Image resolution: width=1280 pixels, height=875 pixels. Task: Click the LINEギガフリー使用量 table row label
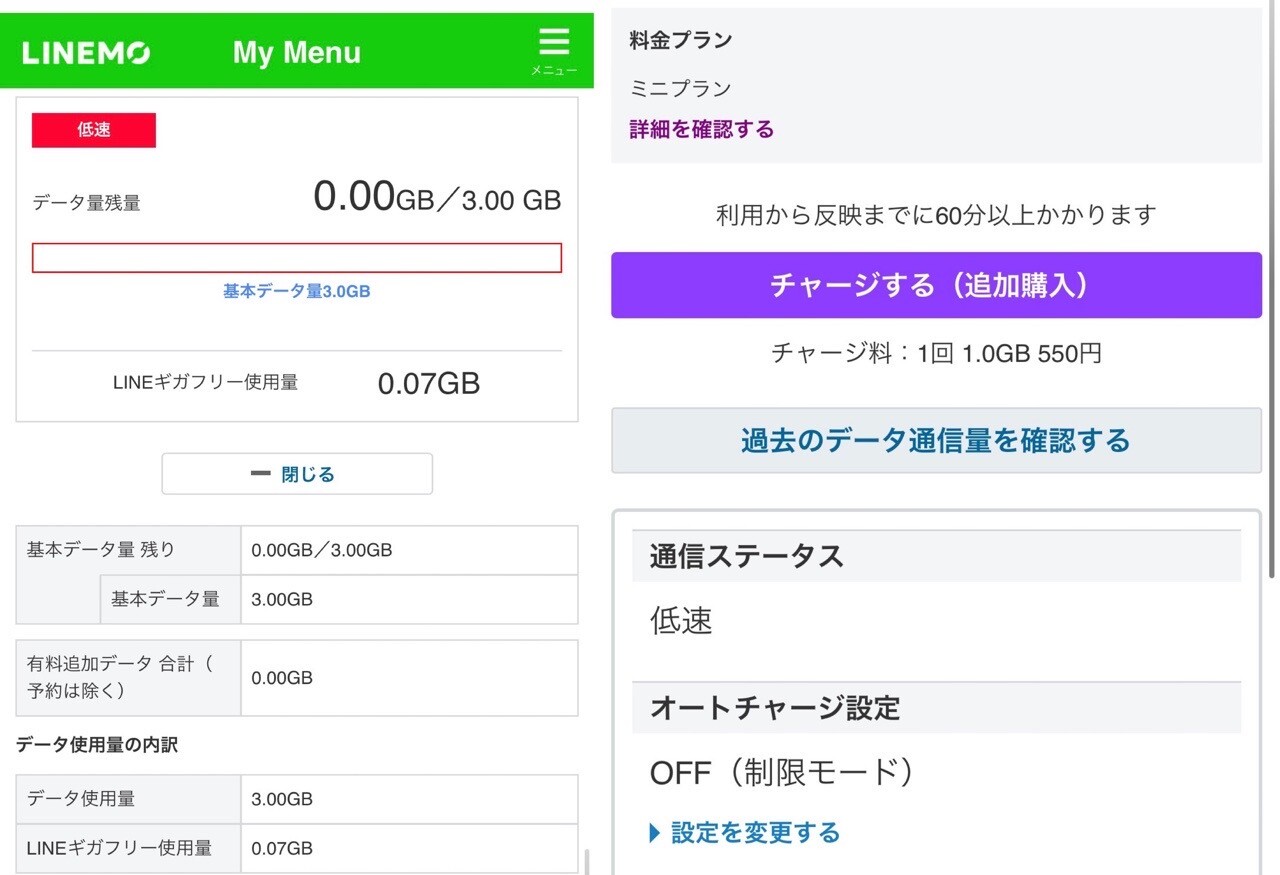coord(129,849)
